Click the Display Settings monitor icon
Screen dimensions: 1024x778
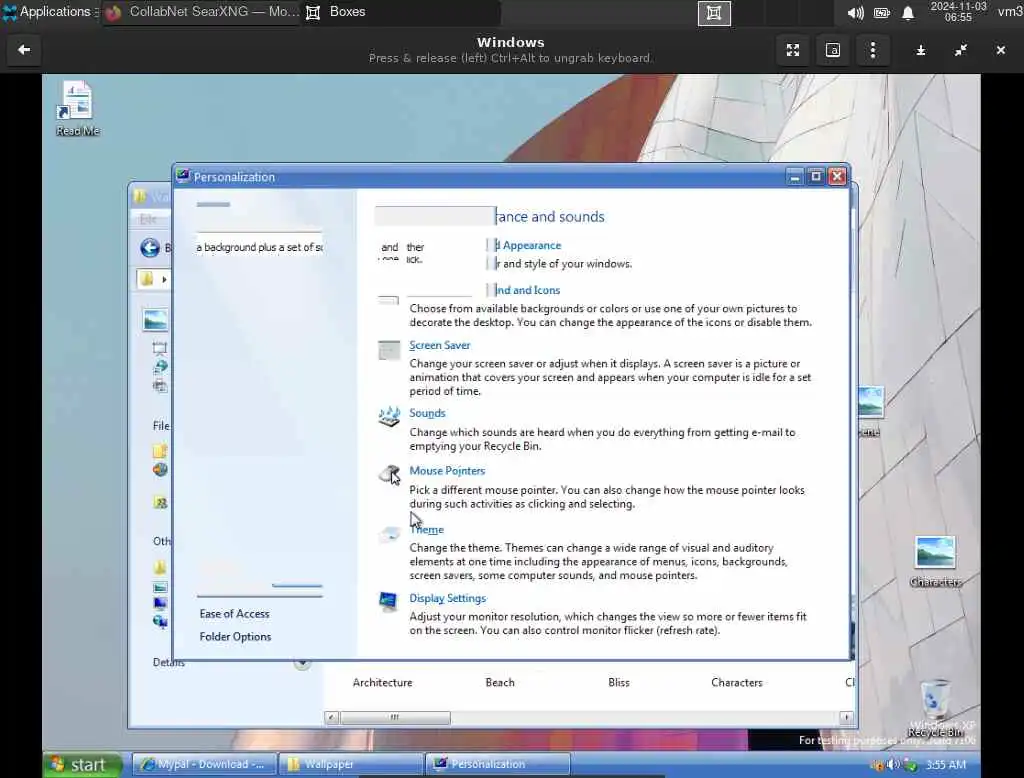click(x=388, y=601)
